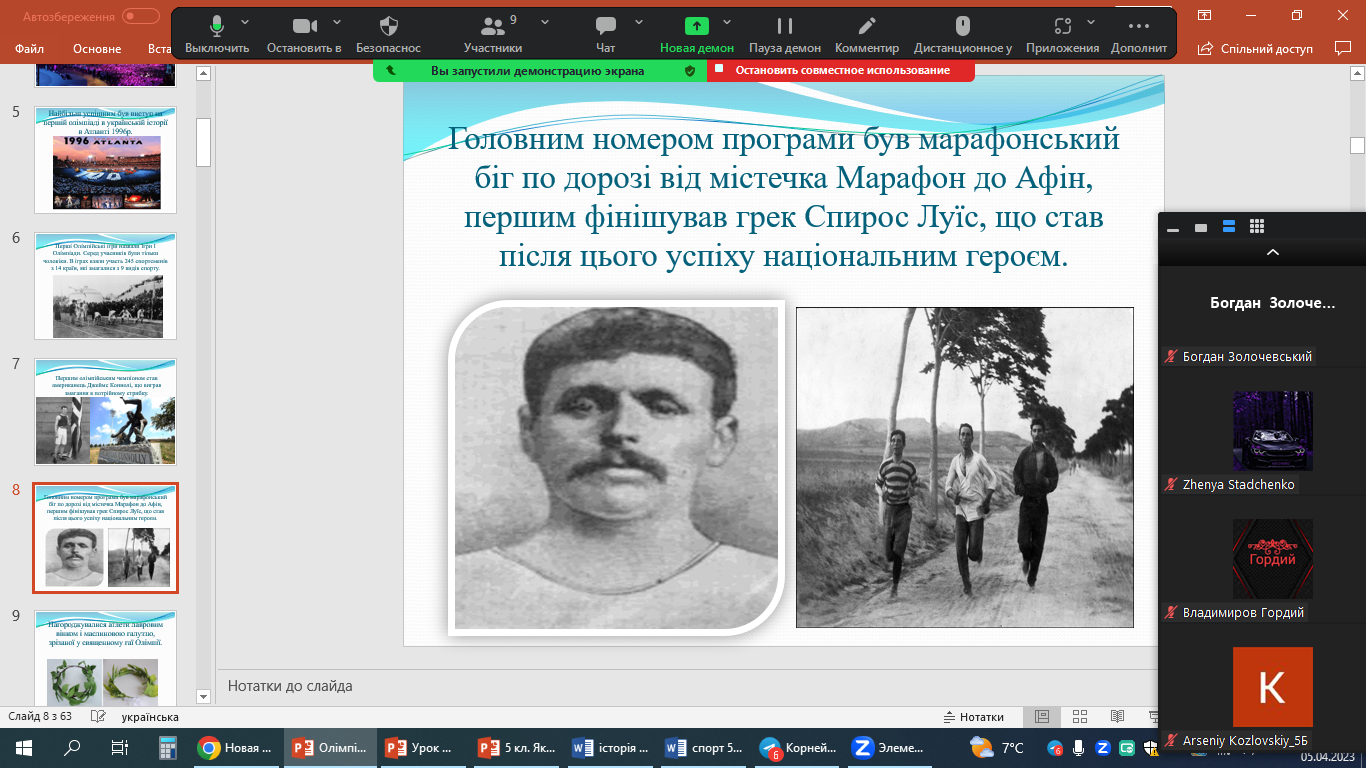This screenshot has width=1366, height=768.
Task: Select the marathon runners photo on slide
Action: pyautogui.click(x=965, y=467)
